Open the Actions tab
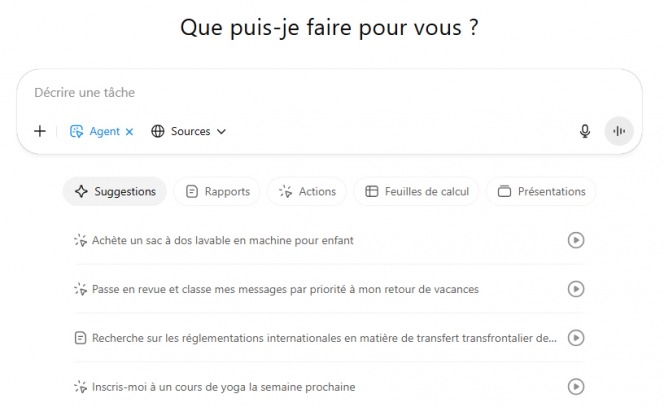 (307, 191)
